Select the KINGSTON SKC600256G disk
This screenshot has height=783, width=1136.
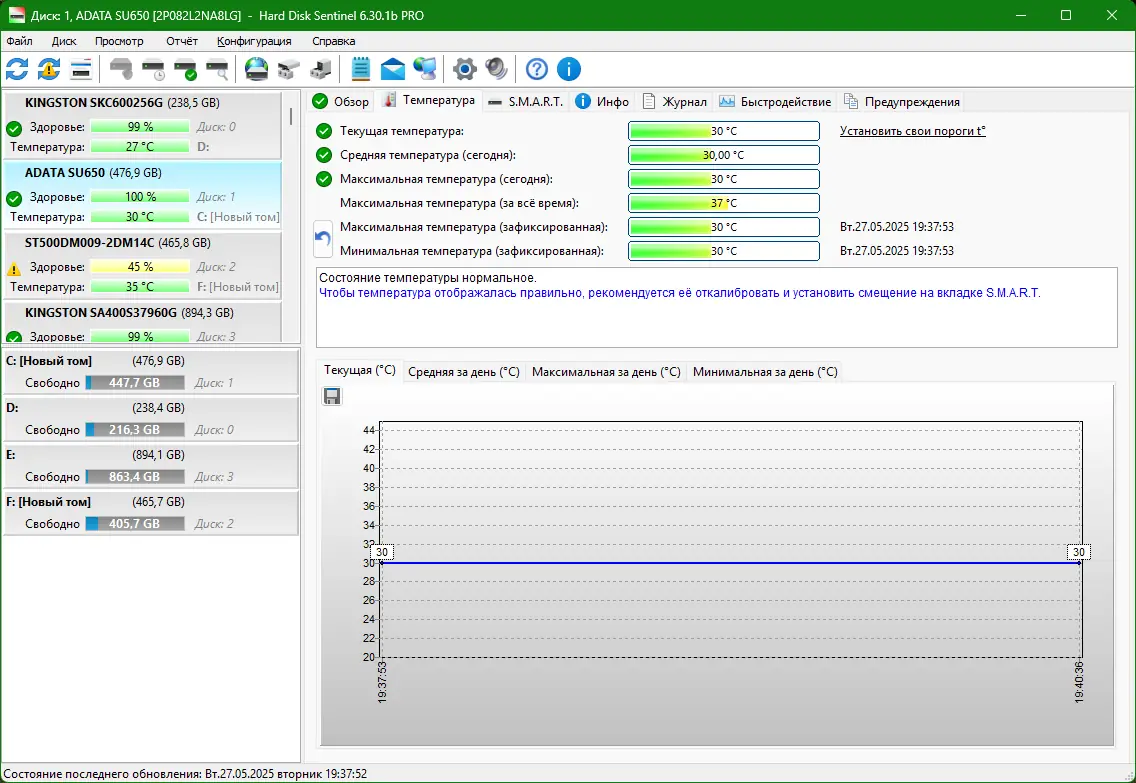click(93, 102)
